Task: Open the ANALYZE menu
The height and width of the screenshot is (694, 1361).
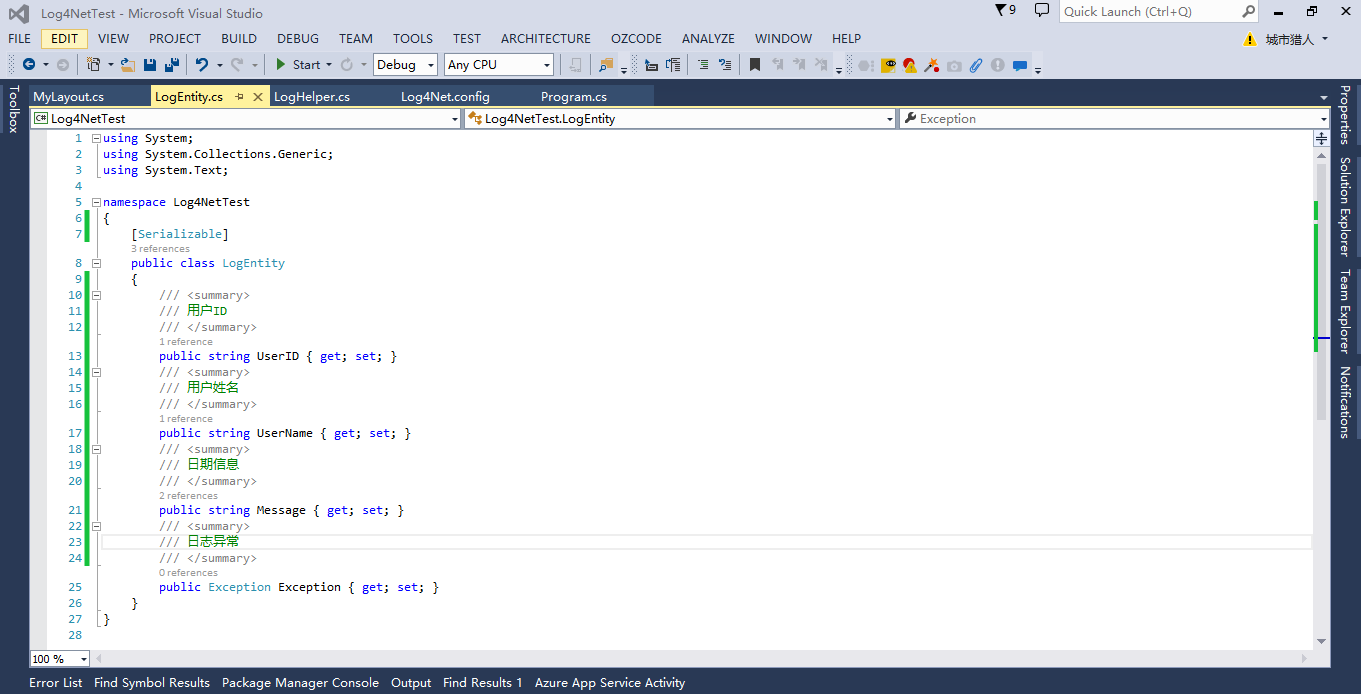Action: pyautogui.click(x=708, y=39)
